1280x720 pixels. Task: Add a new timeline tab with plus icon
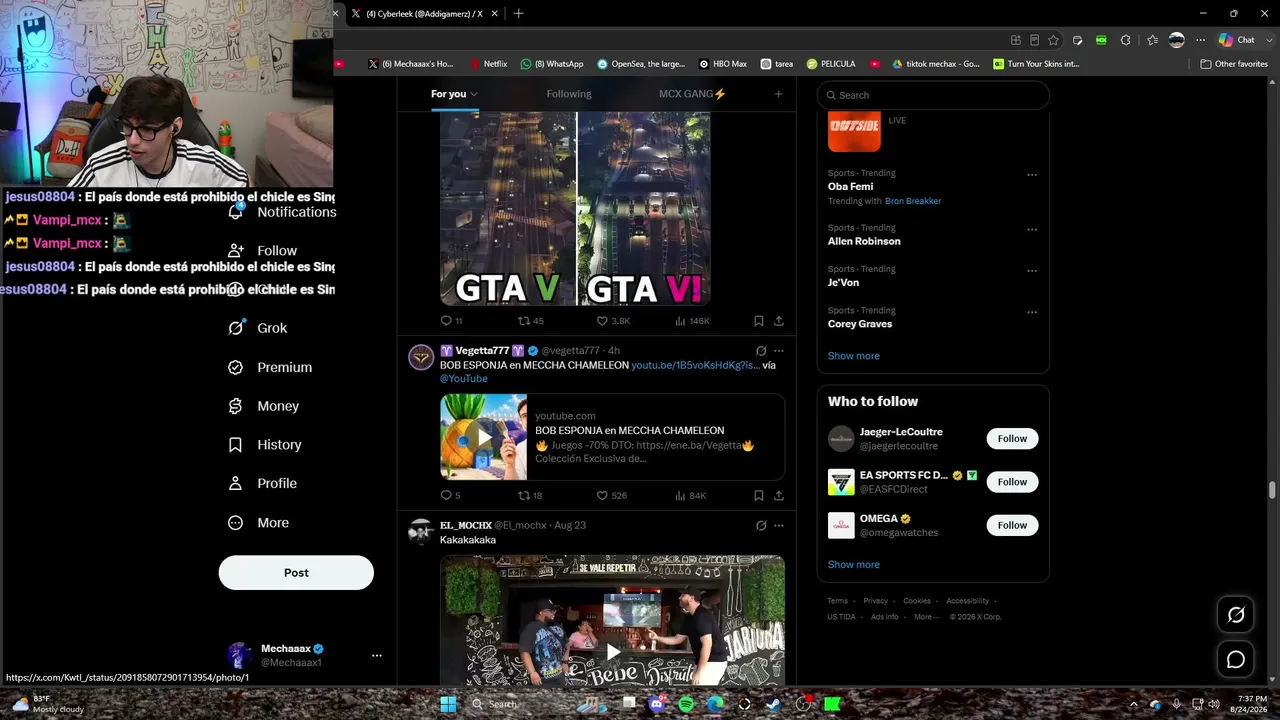coord(778,94)
